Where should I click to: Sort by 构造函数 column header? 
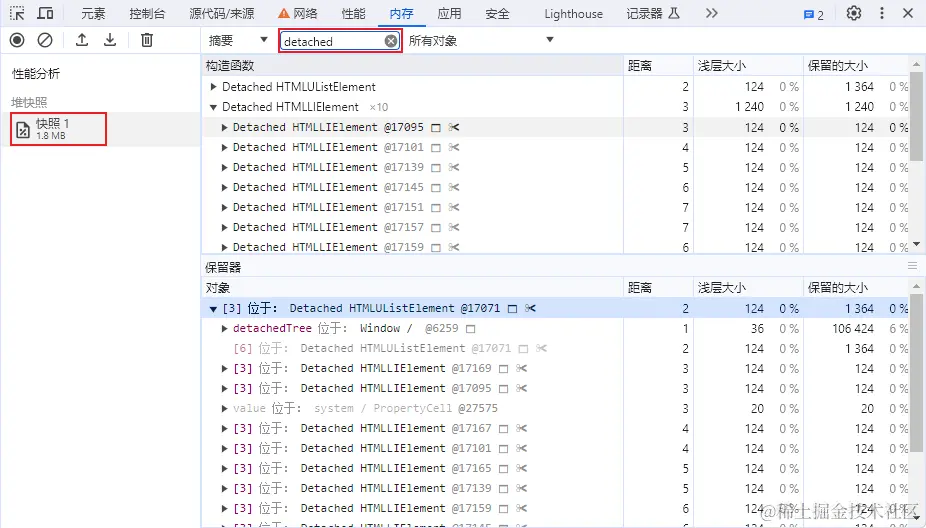[x=412, y=66]
